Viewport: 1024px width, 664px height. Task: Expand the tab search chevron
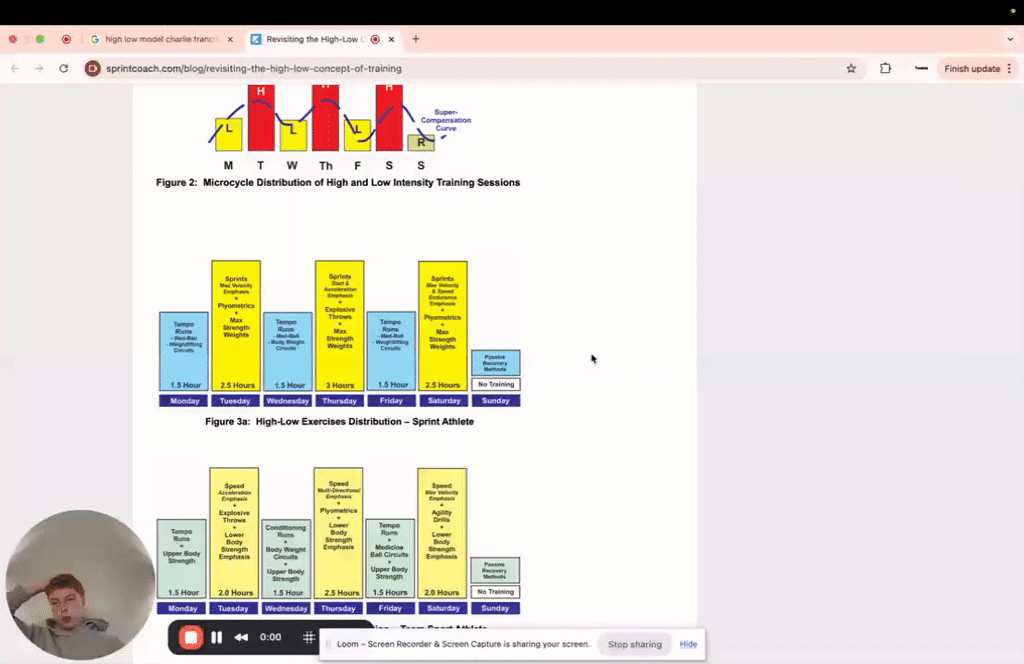pos(1010,39)
